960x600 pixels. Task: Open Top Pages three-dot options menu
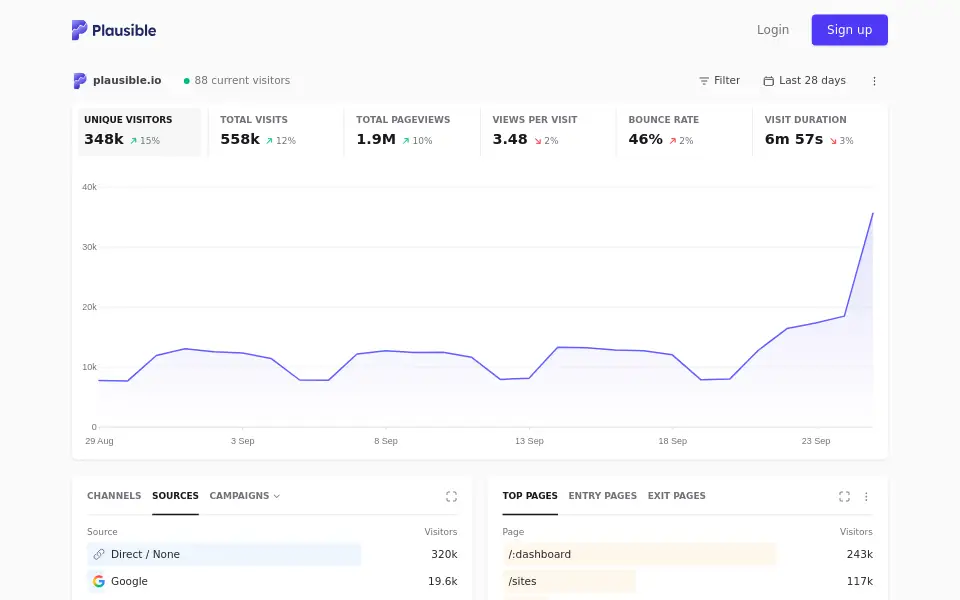(x=866, y=497)
